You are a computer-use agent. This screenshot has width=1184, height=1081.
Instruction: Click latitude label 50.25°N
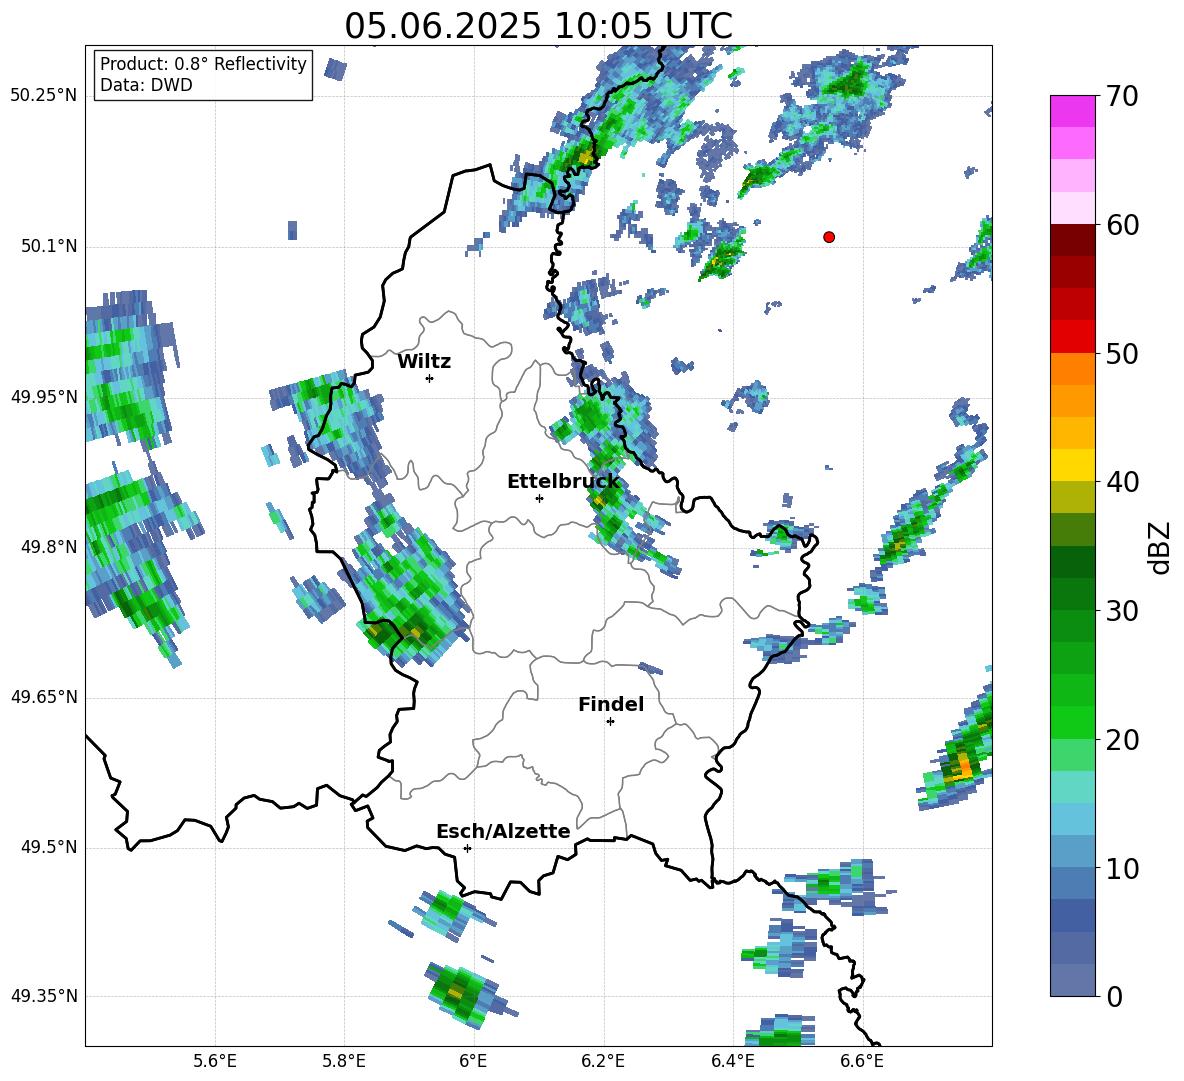[44, 96]
